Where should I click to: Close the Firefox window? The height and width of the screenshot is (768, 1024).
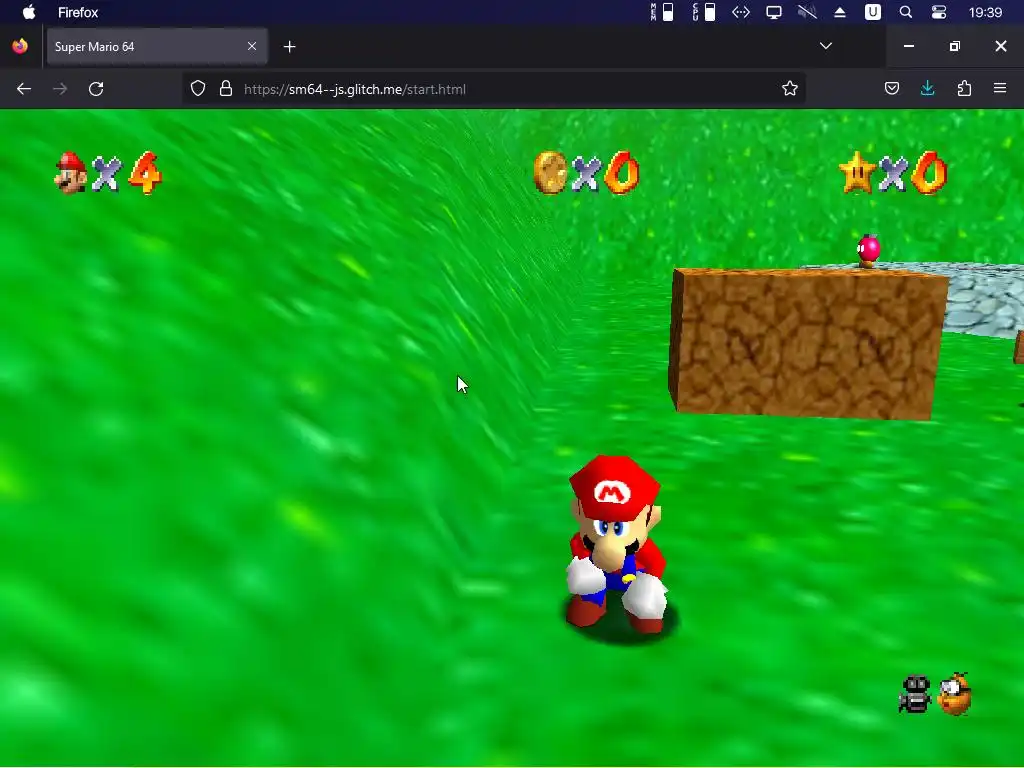(1000, 46)
